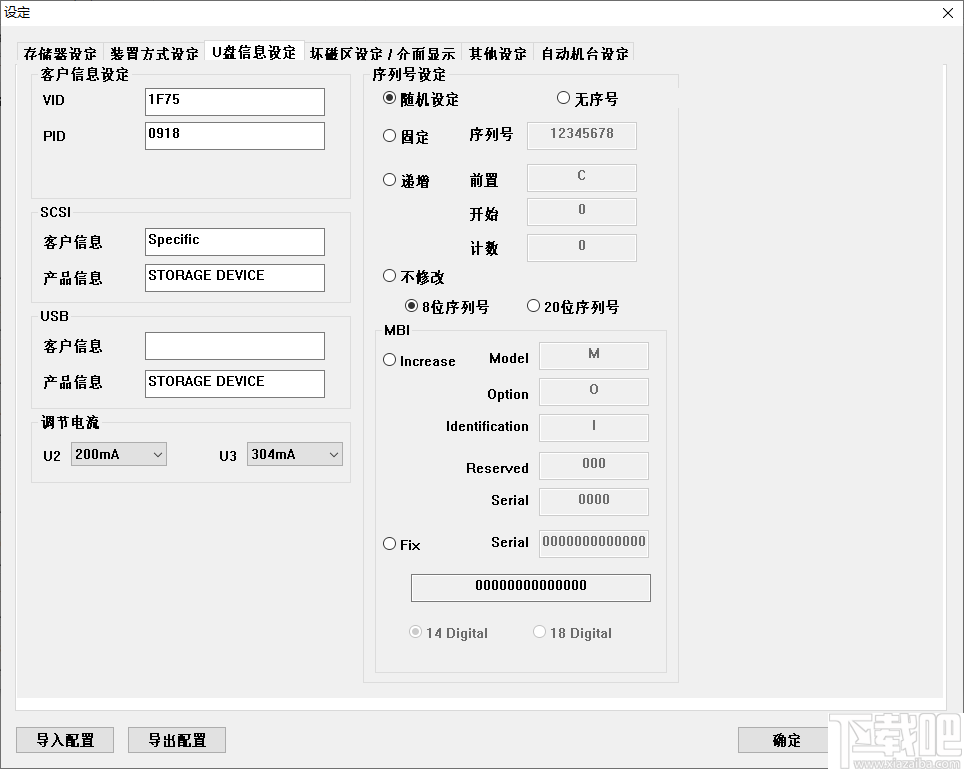Click the SCSI 客户信息 field showing Specific
Image resolution: width=964 pixels, height=769 pixels.
tap(234, 241)
